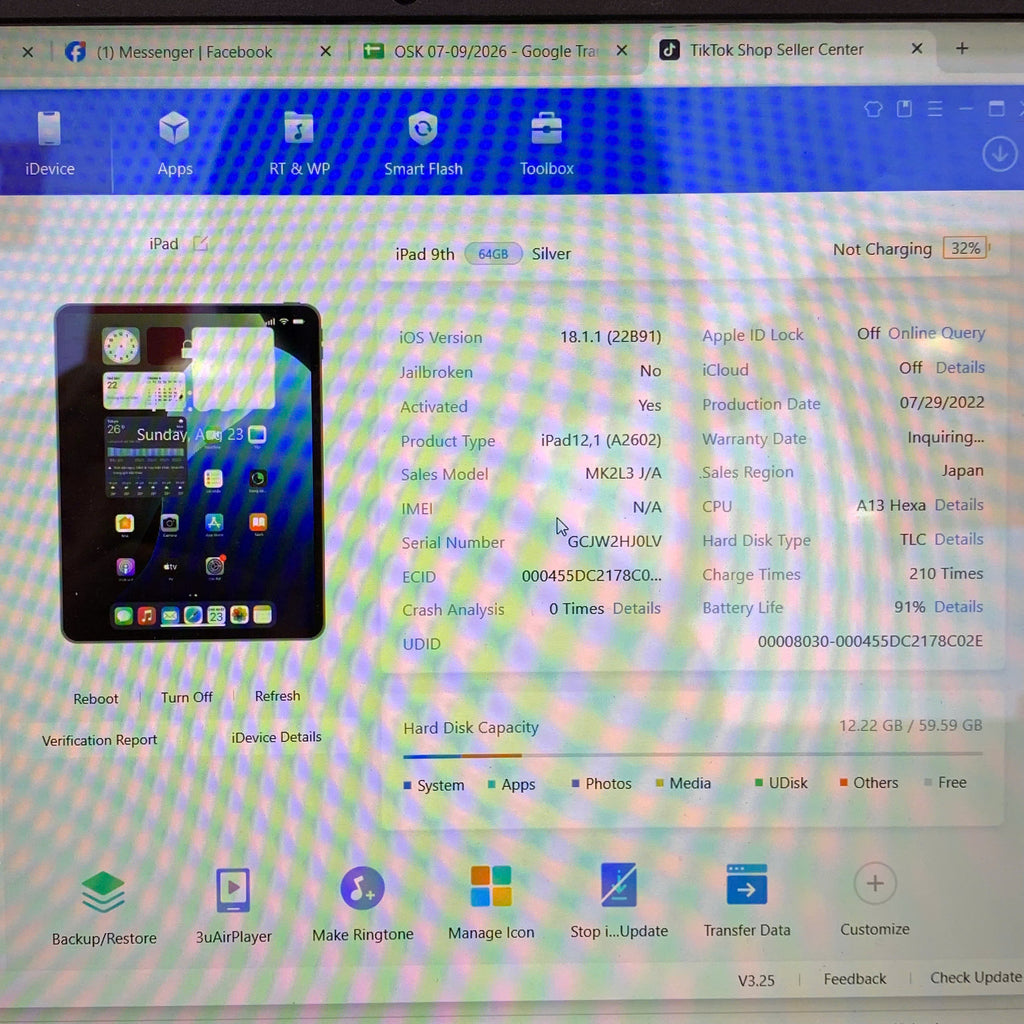Click the Refresh button

click(x=278, y=696)
